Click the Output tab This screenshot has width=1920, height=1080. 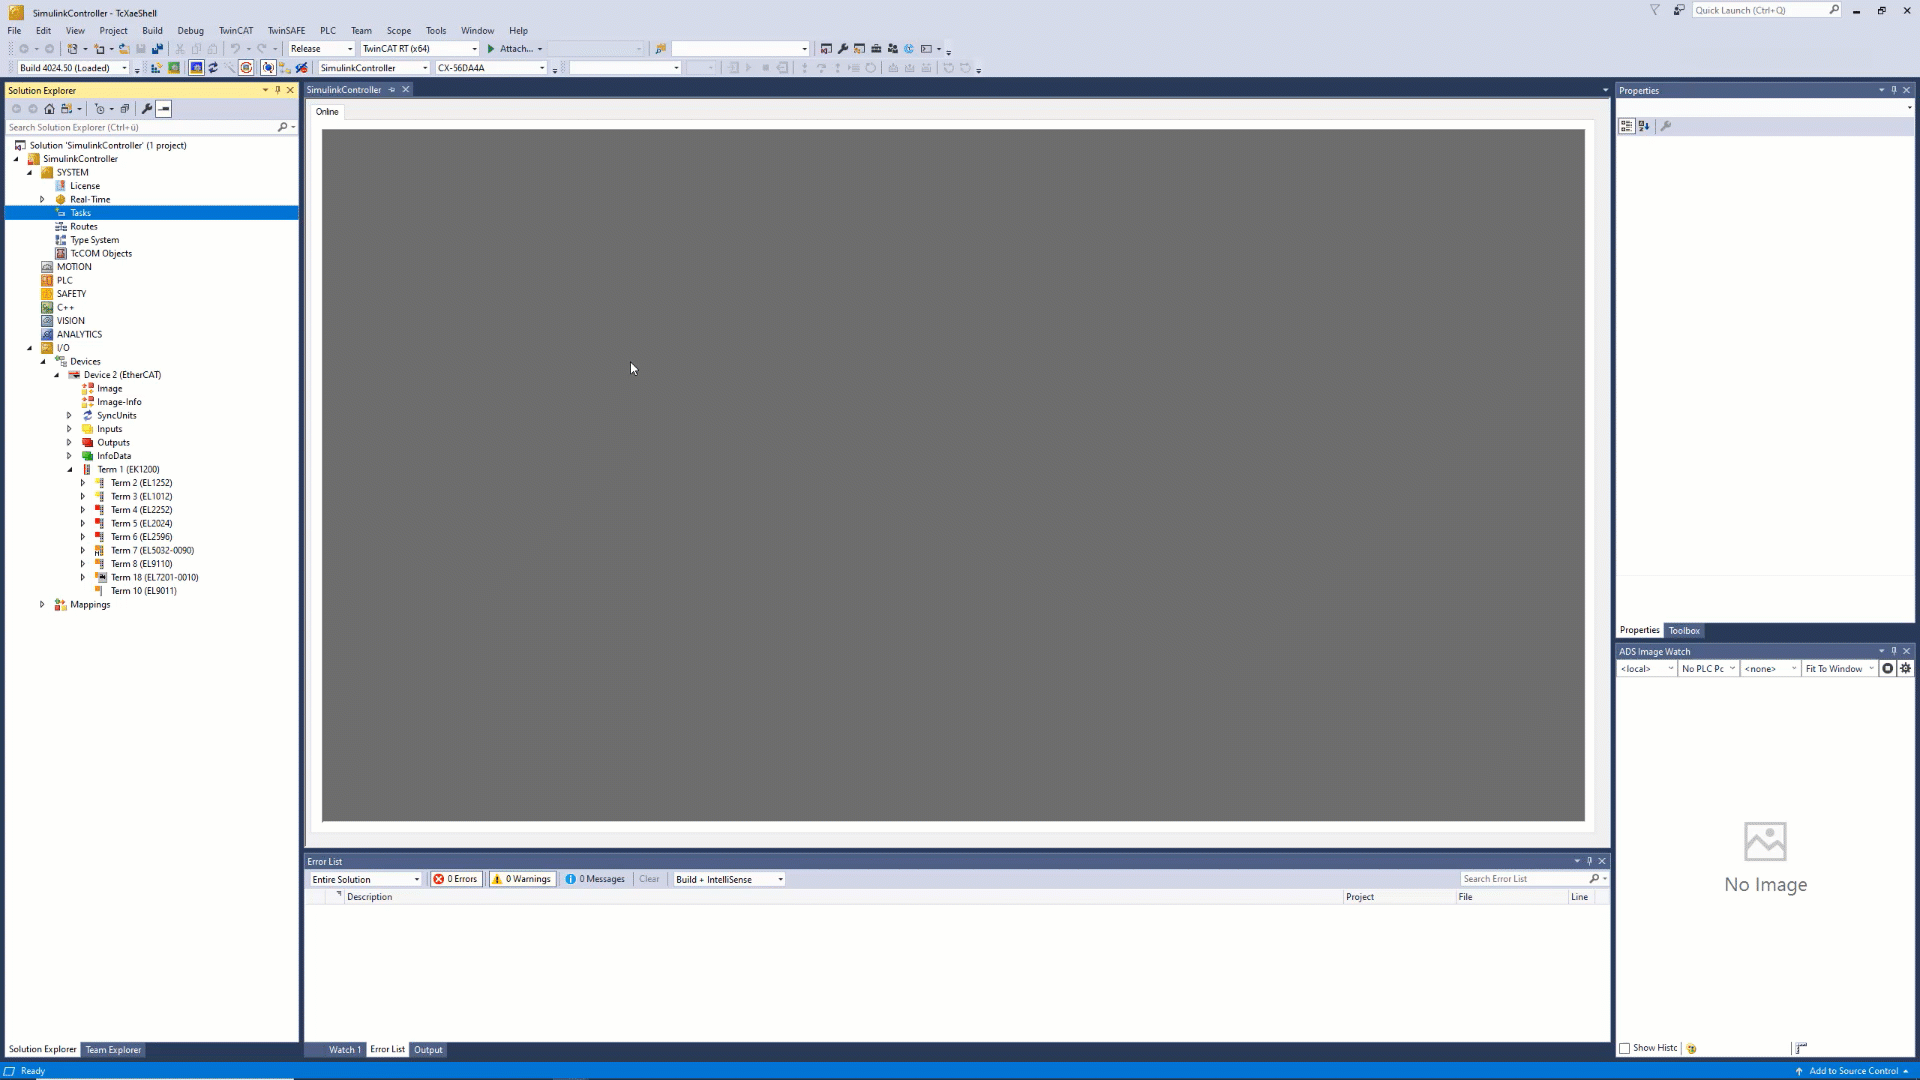coord(427,1050)
